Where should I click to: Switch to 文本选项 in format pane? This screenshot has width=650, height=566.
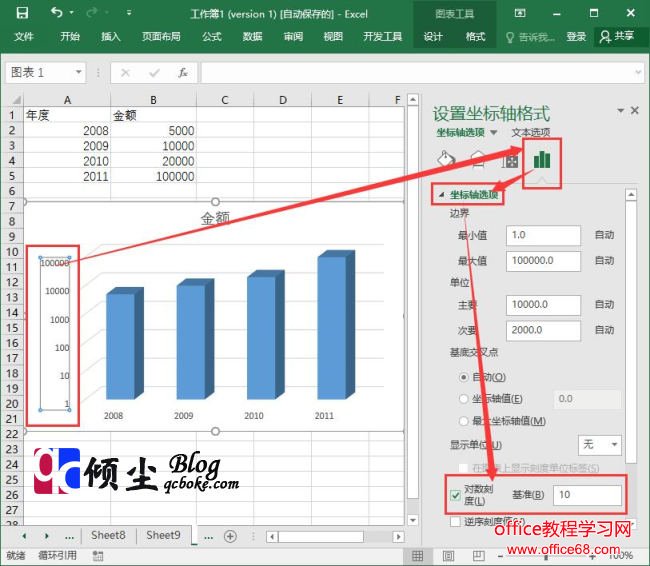[531, 132]
